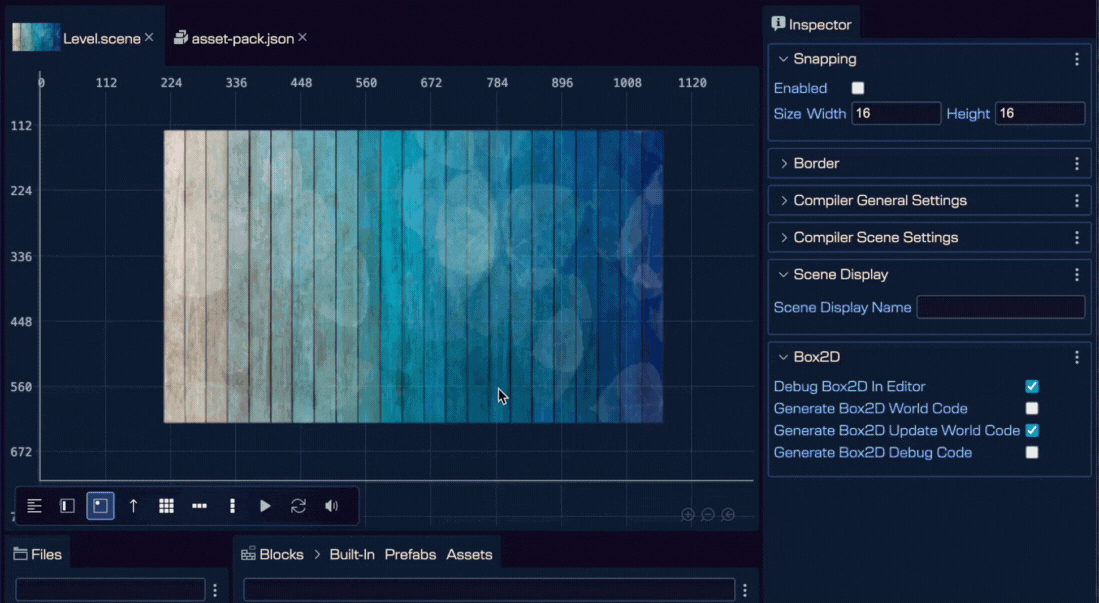Enable the Snapping Enabled checkbox
Screen dimensions: 1099x603
[x=858, y=88]
